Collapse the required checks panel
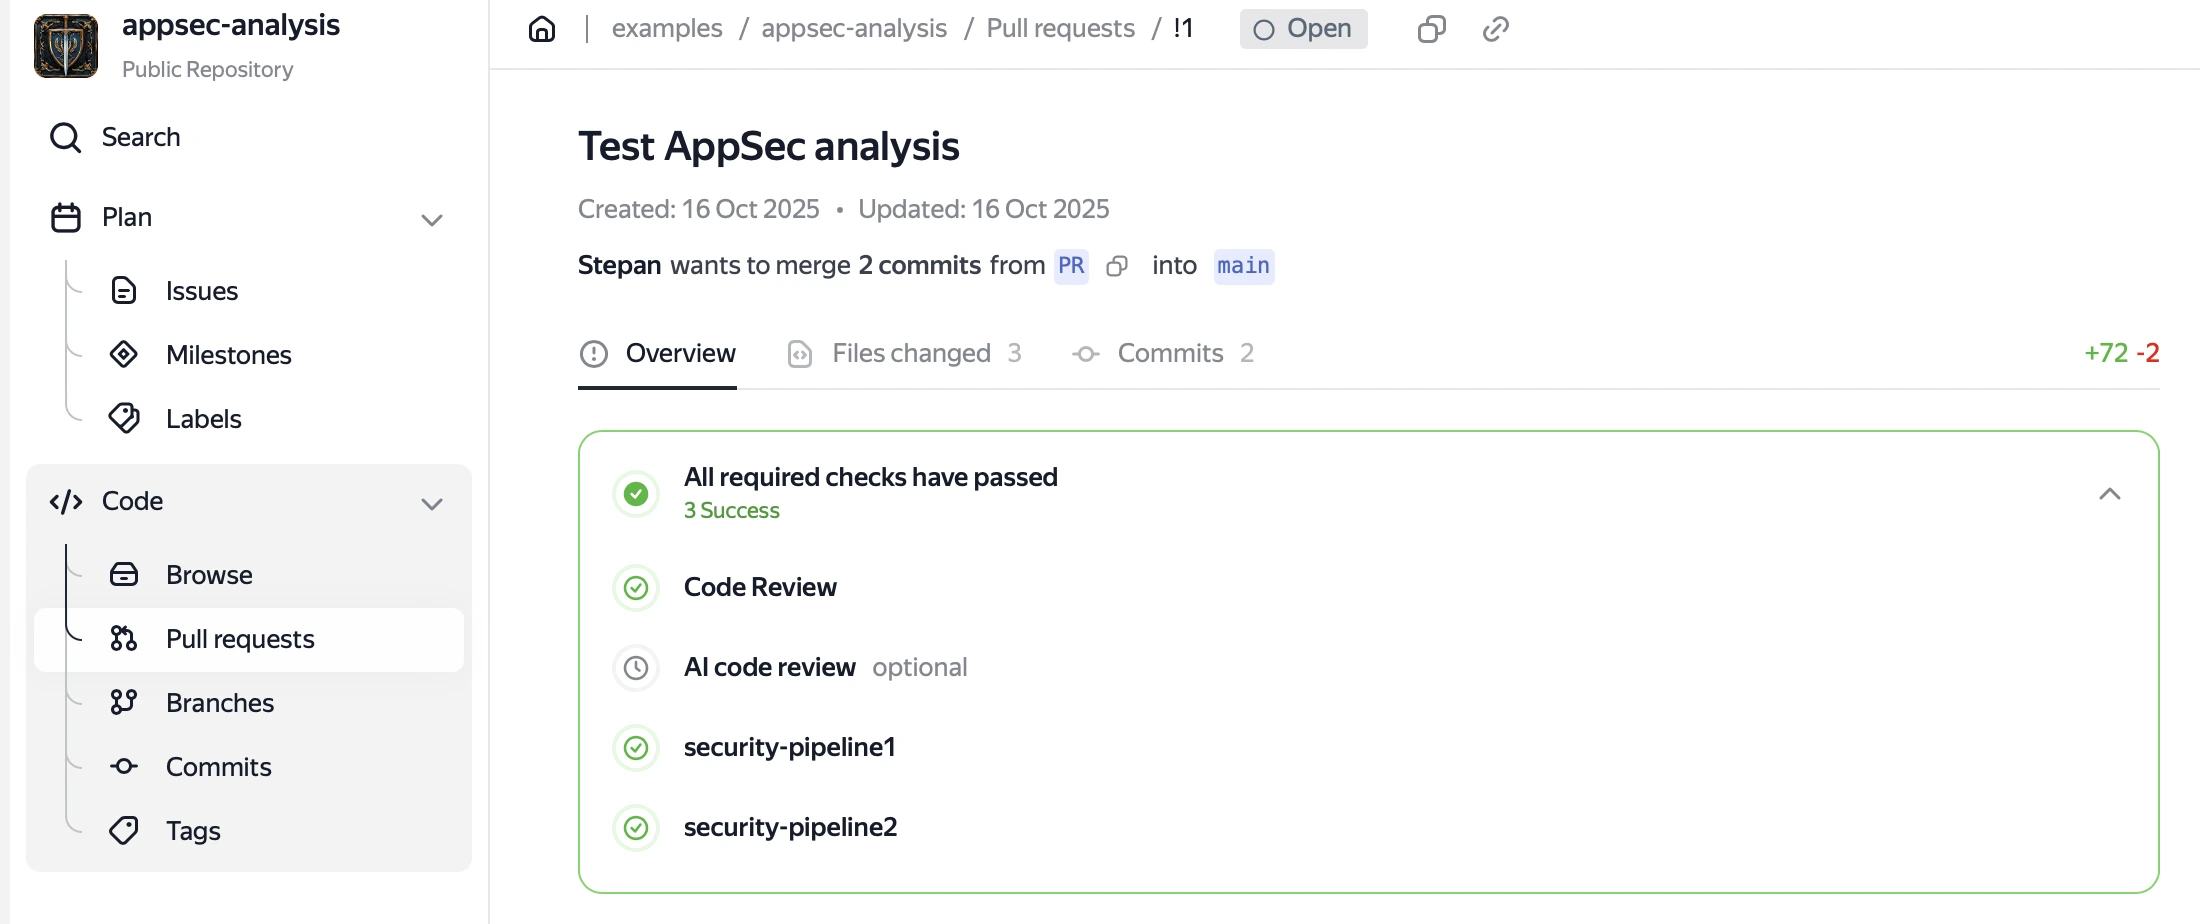 (x=2109, y=494)
